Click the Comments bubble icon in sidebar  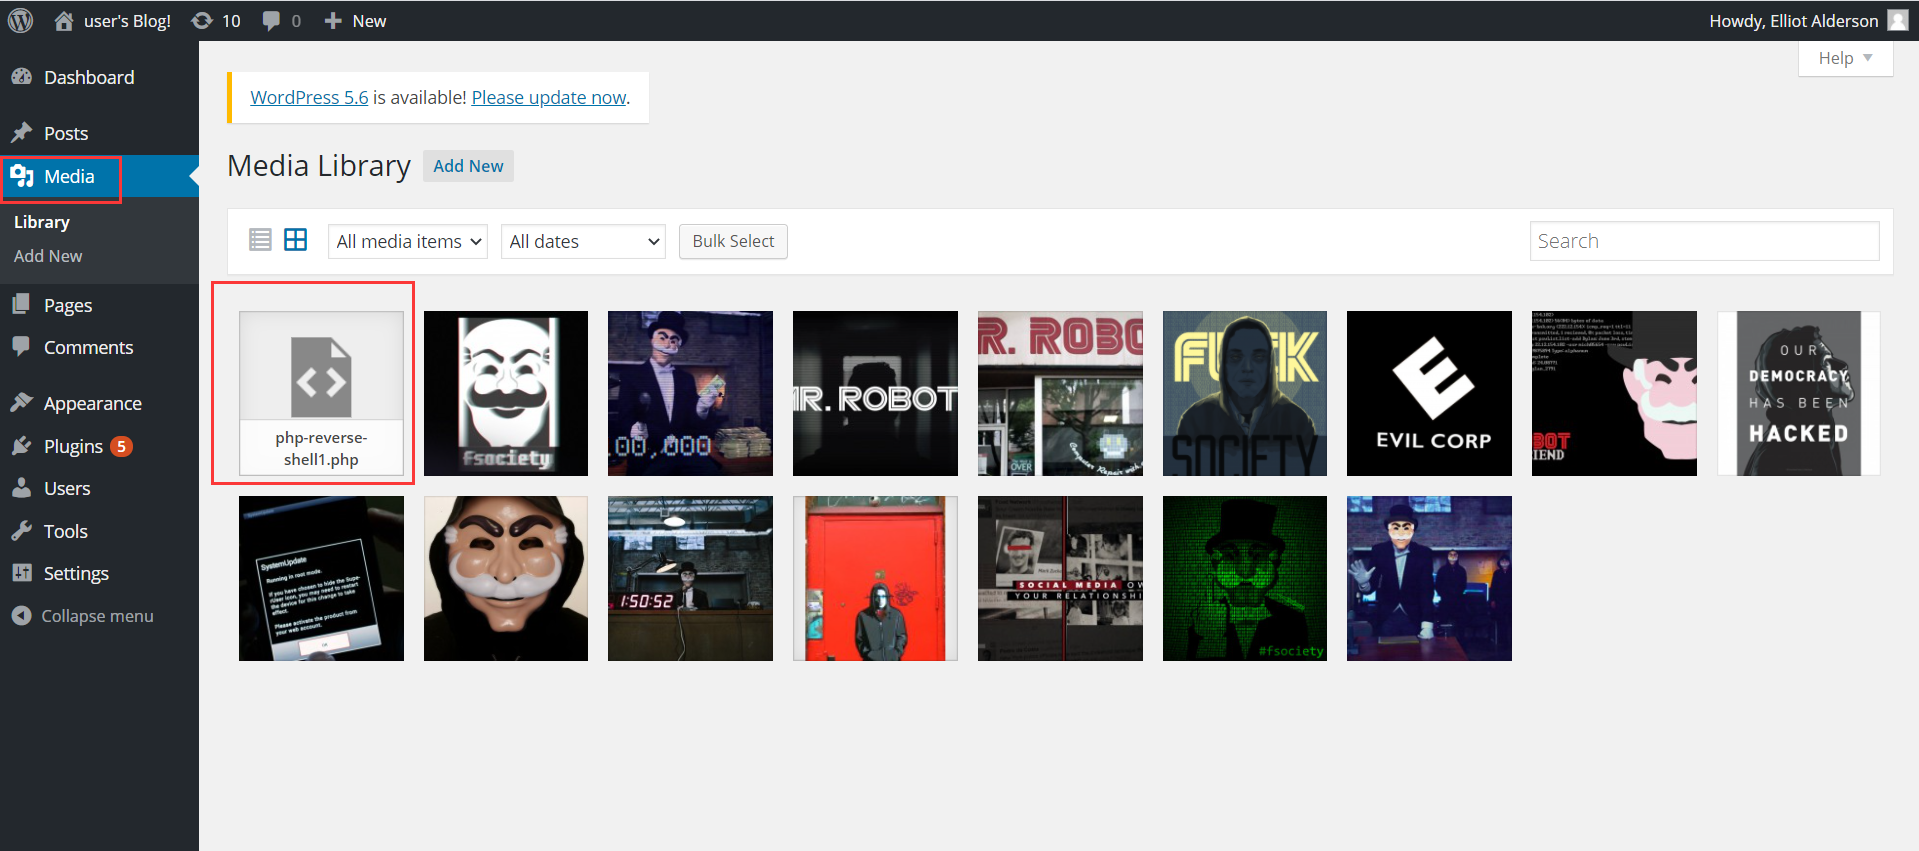(22, 347)
